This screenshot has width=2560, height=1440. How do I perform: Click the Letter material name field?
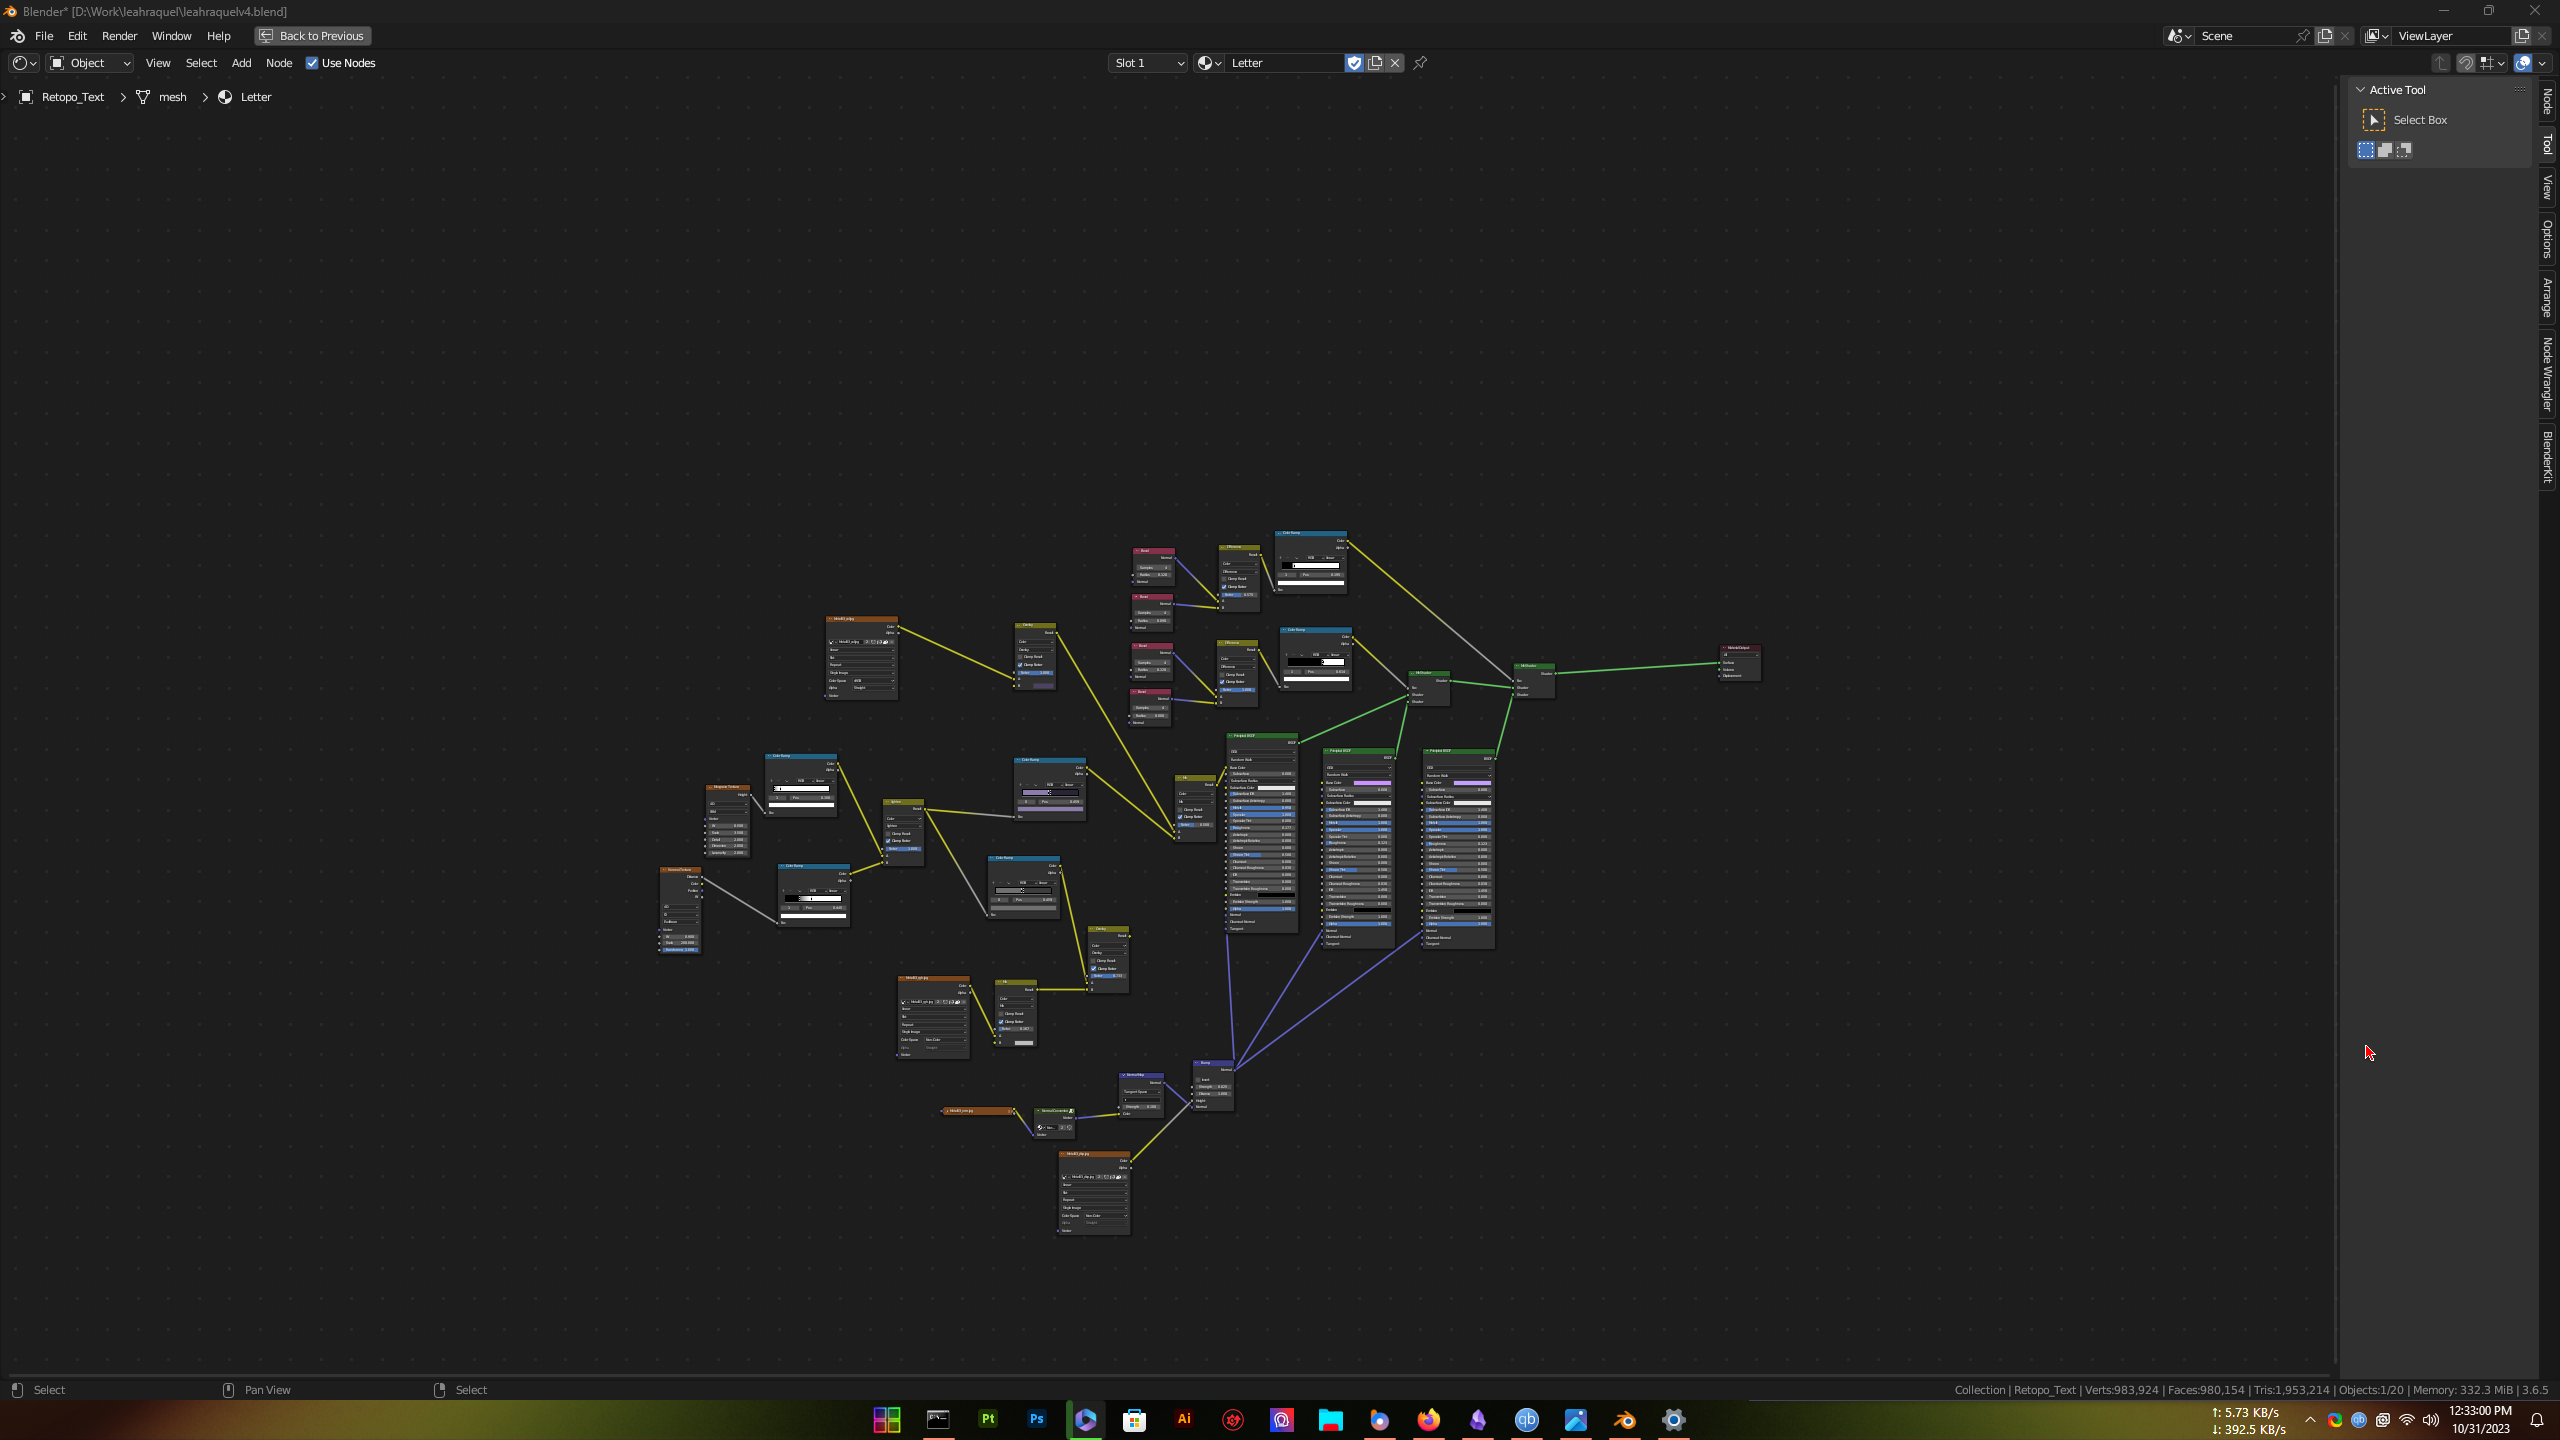(x=1284, y=63)
